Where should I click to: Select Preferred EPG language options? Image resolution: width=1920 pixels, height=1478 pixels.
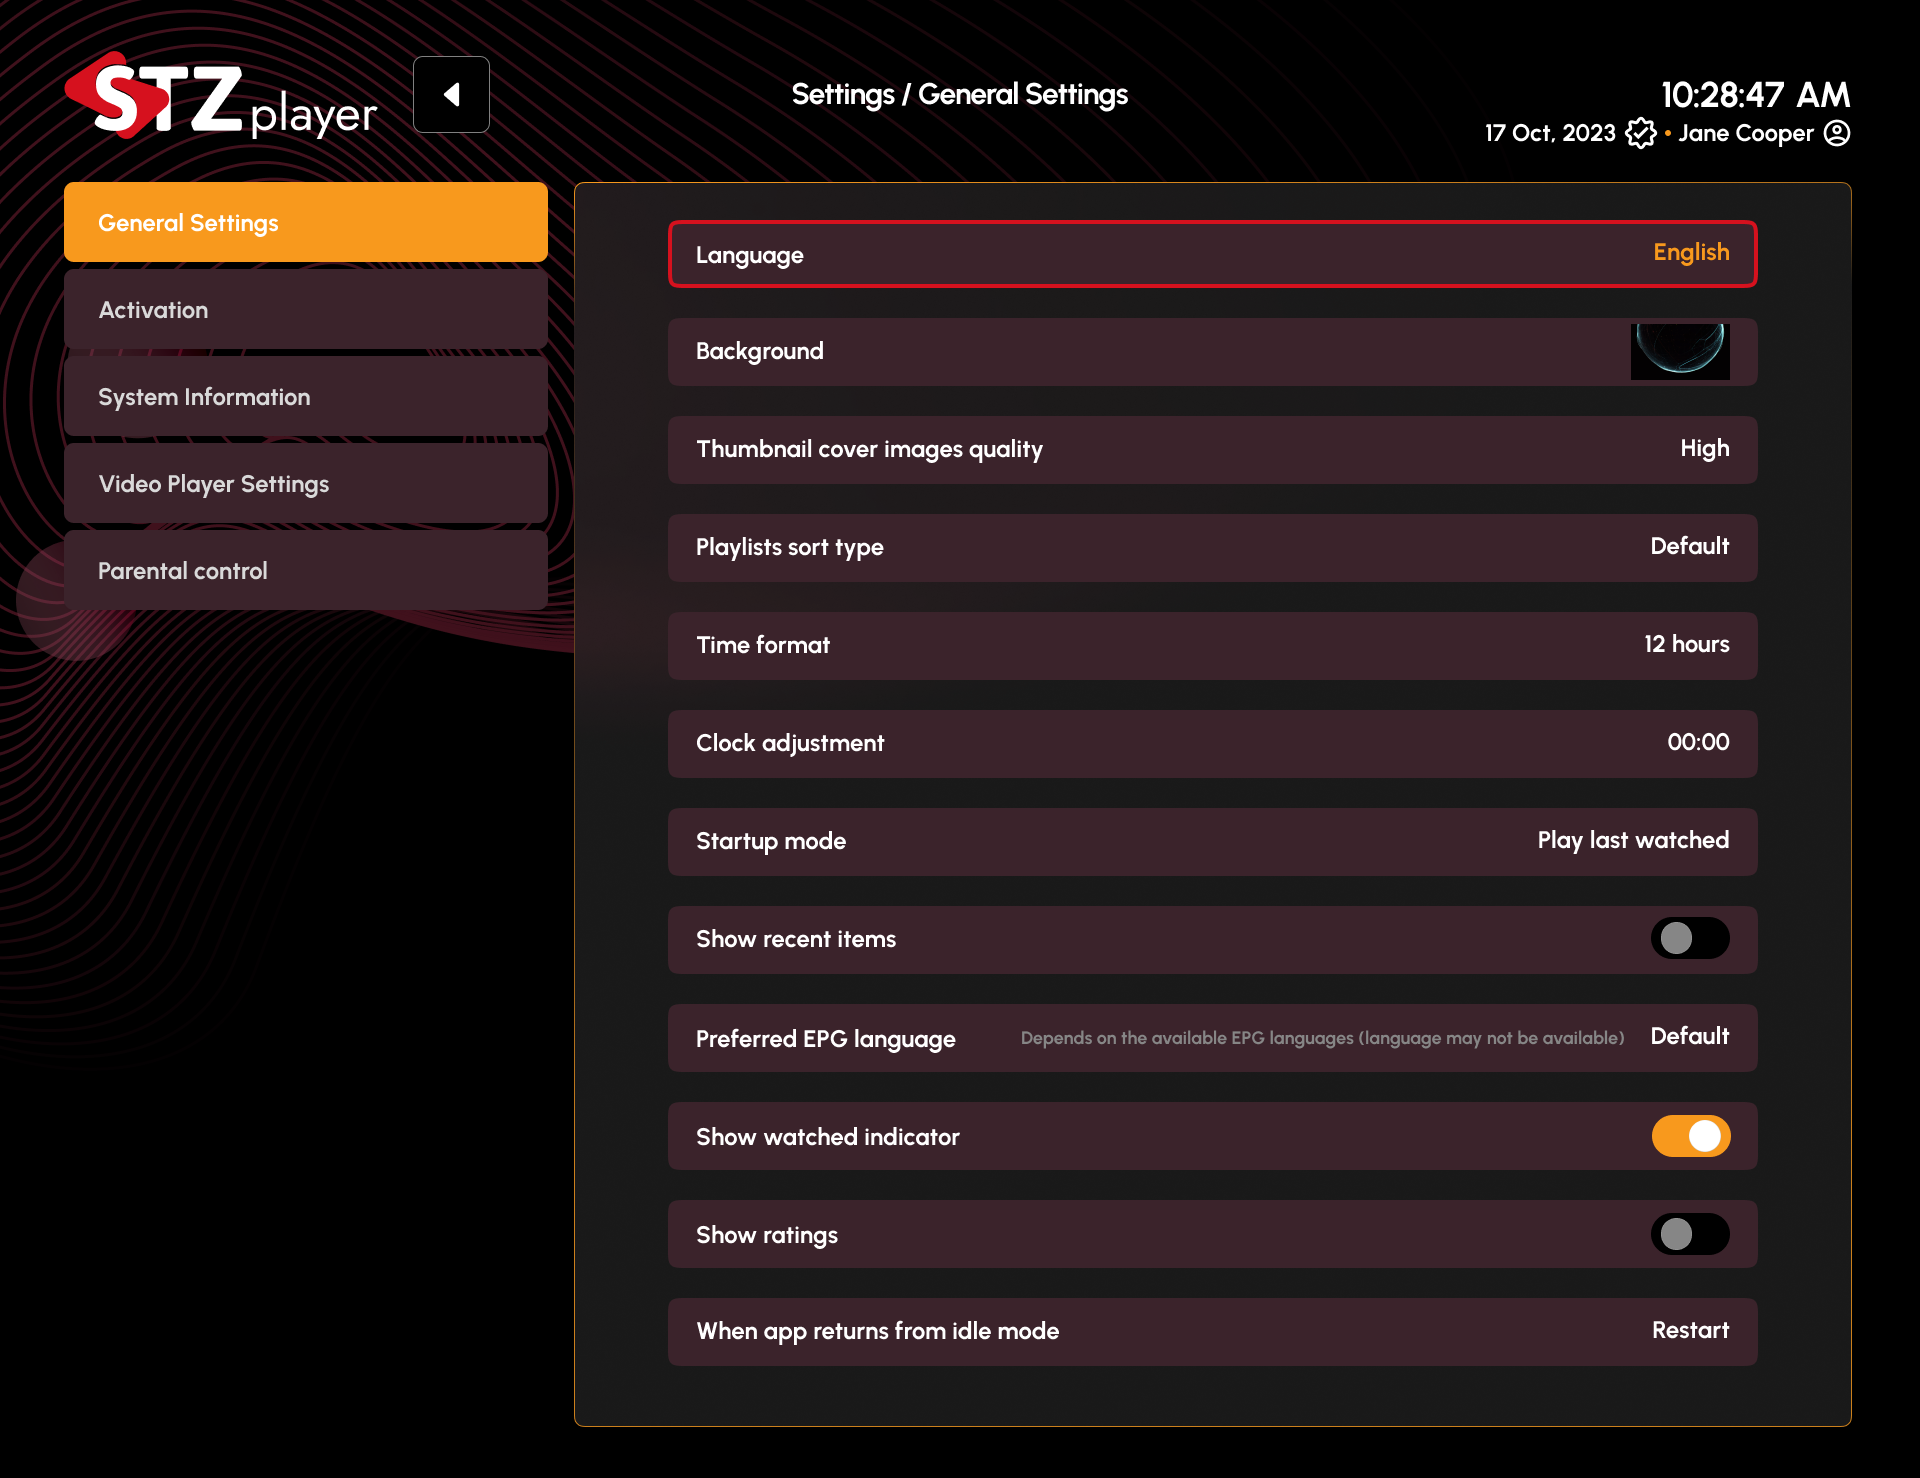point(1212,1038)
